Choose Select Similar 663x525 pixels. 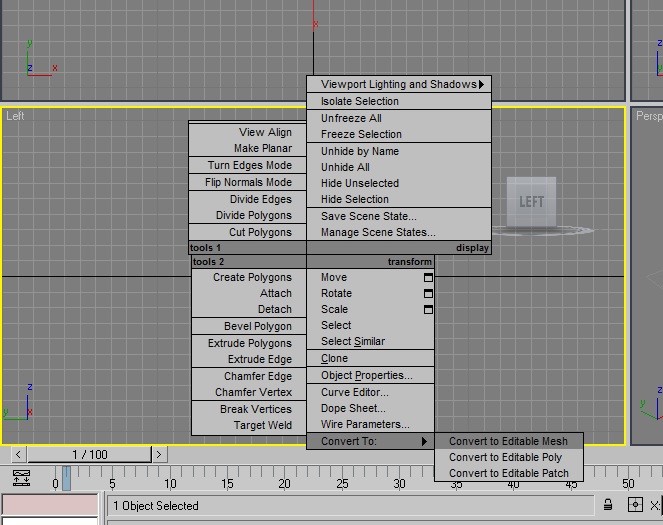(x=370, y=342)
